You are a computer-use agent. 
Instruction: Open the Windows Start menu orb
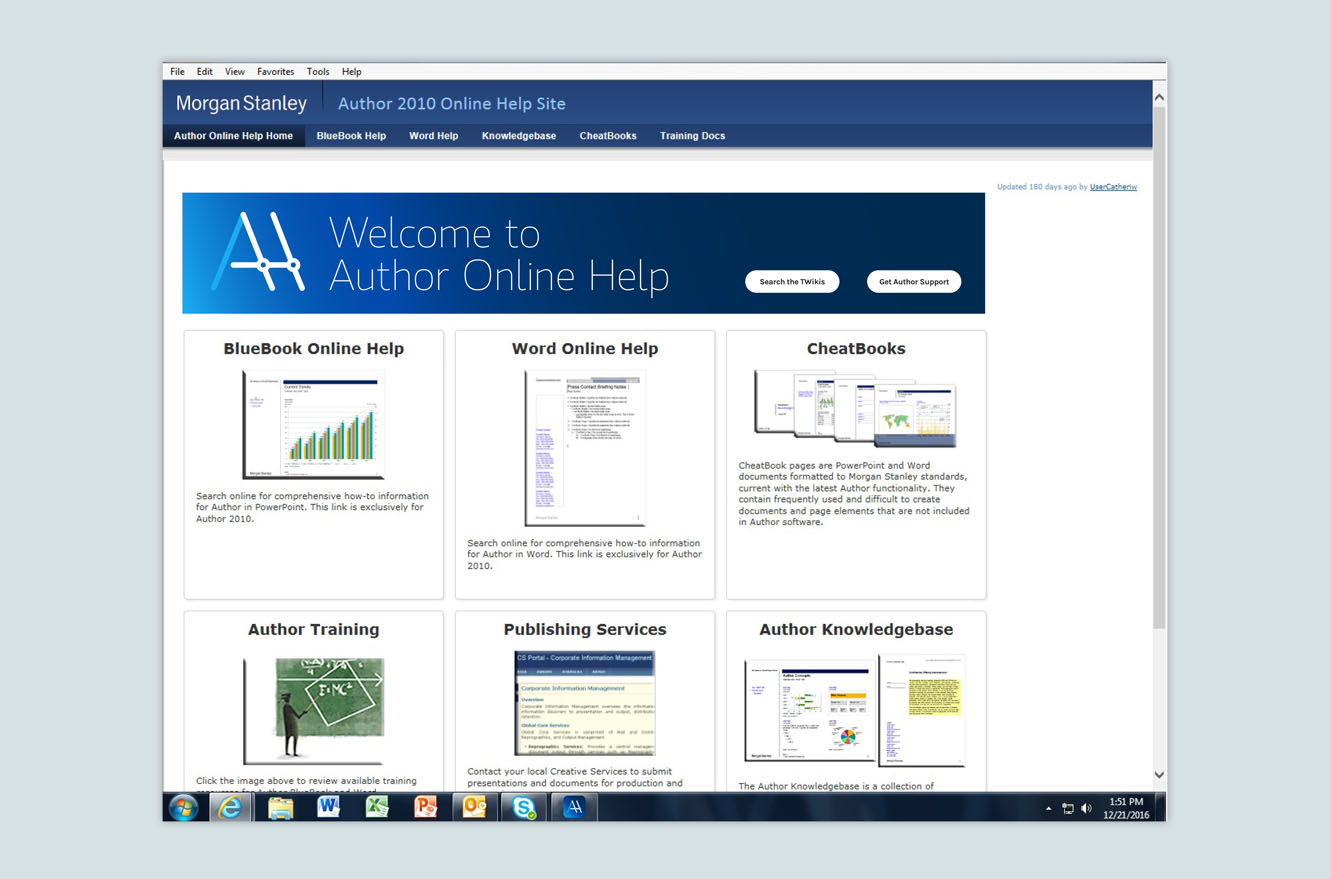[x=183, y=807]
